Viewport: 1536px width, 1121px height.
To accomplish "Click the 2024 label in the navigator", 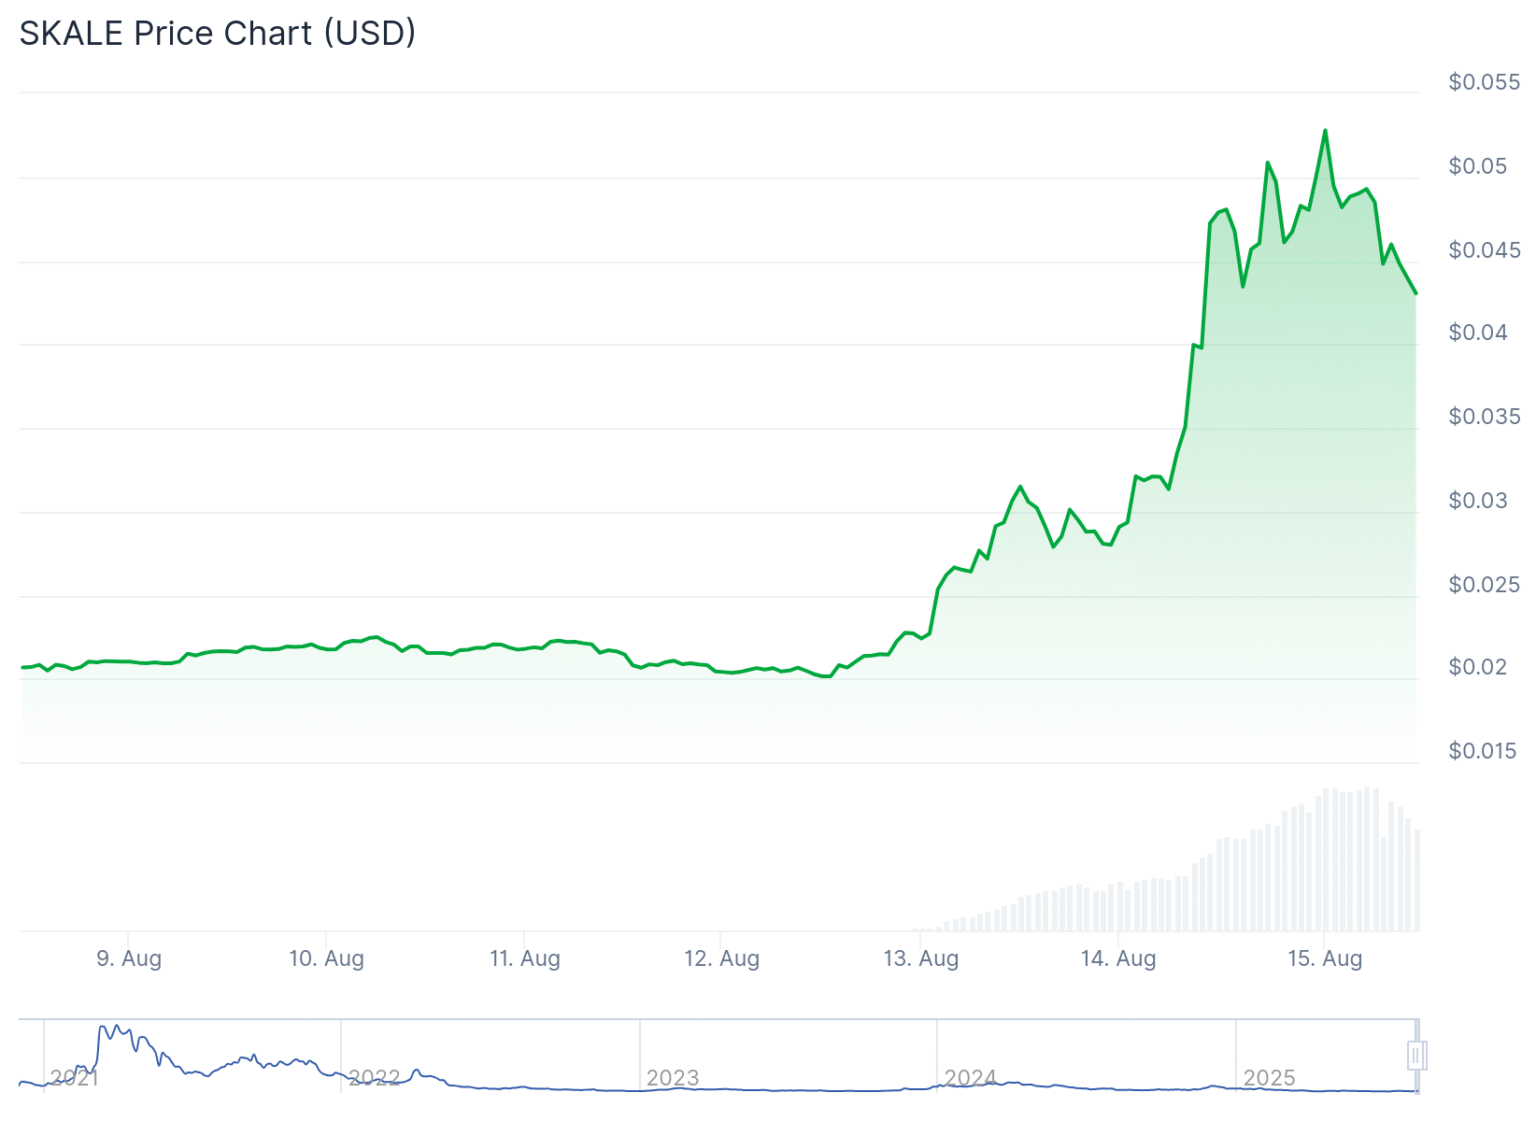I will click(x=970, y=1077).
